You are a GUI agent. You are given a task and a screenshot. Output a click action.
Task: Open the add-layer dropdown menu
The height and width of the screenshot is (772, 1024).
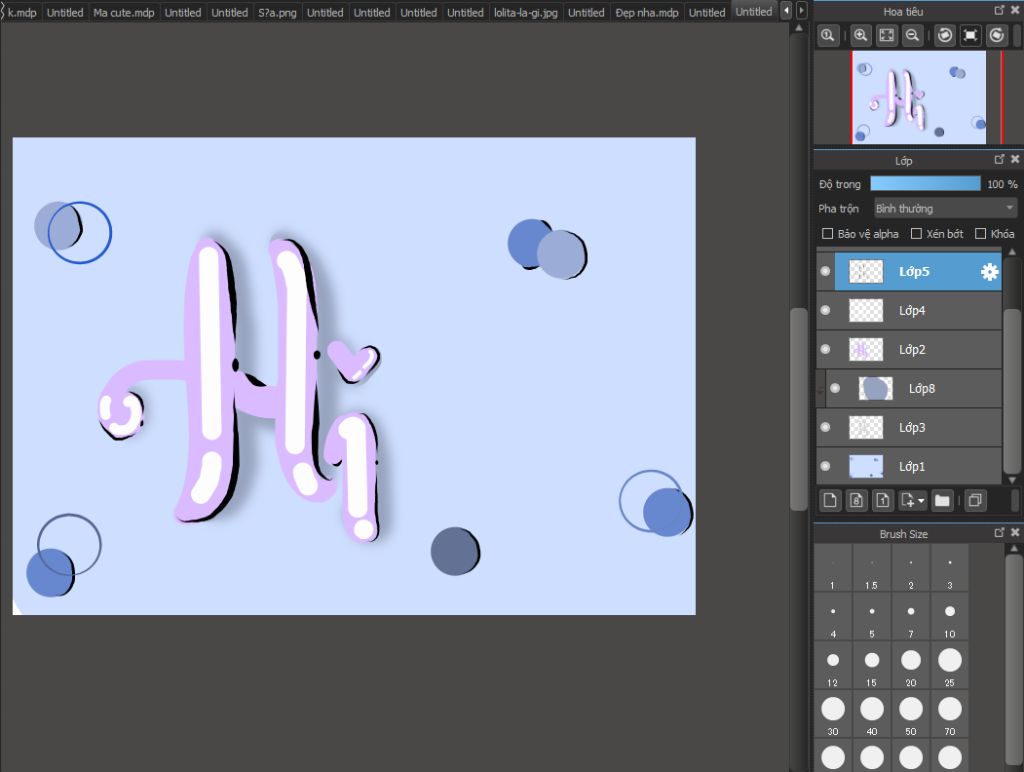click(x=912, y=501)
